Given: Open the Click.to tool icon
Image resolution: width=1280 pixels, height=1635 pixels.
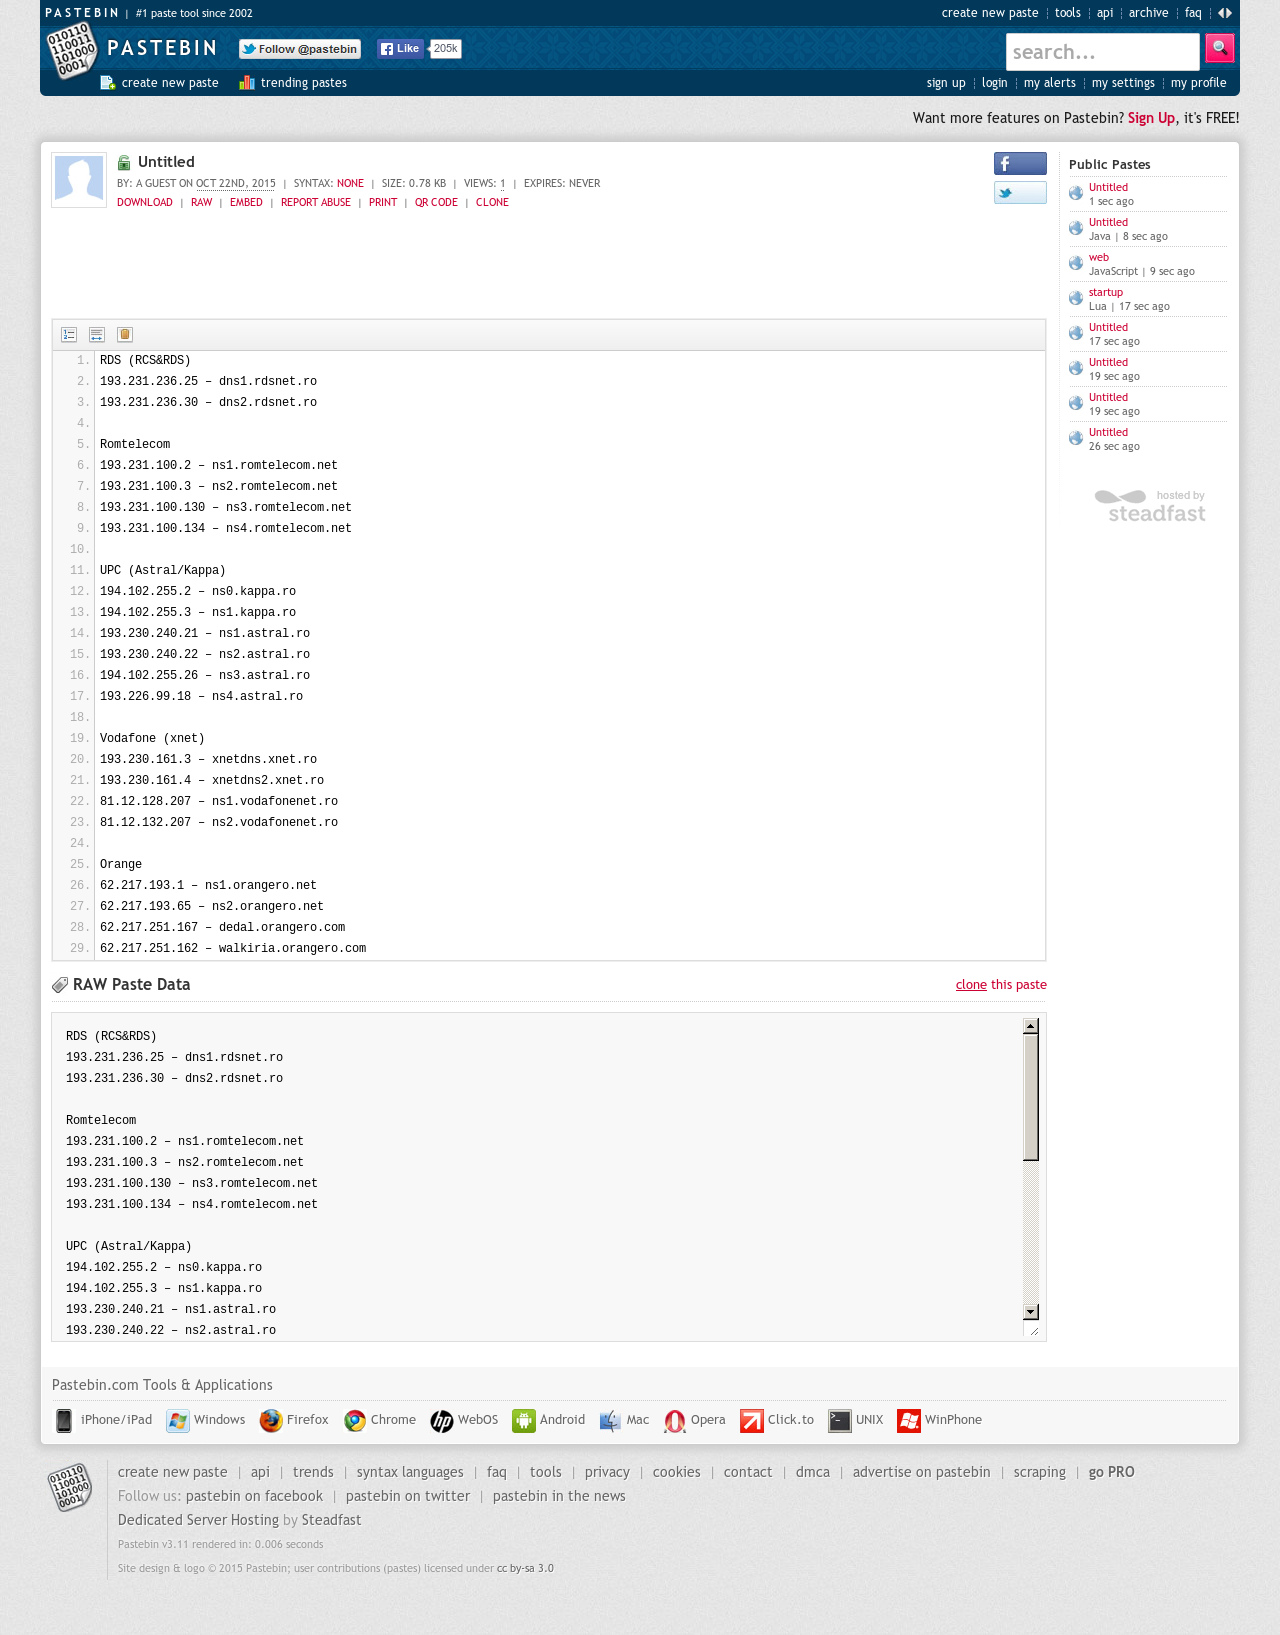Looking at the screenshot, I should (752, 1420).
